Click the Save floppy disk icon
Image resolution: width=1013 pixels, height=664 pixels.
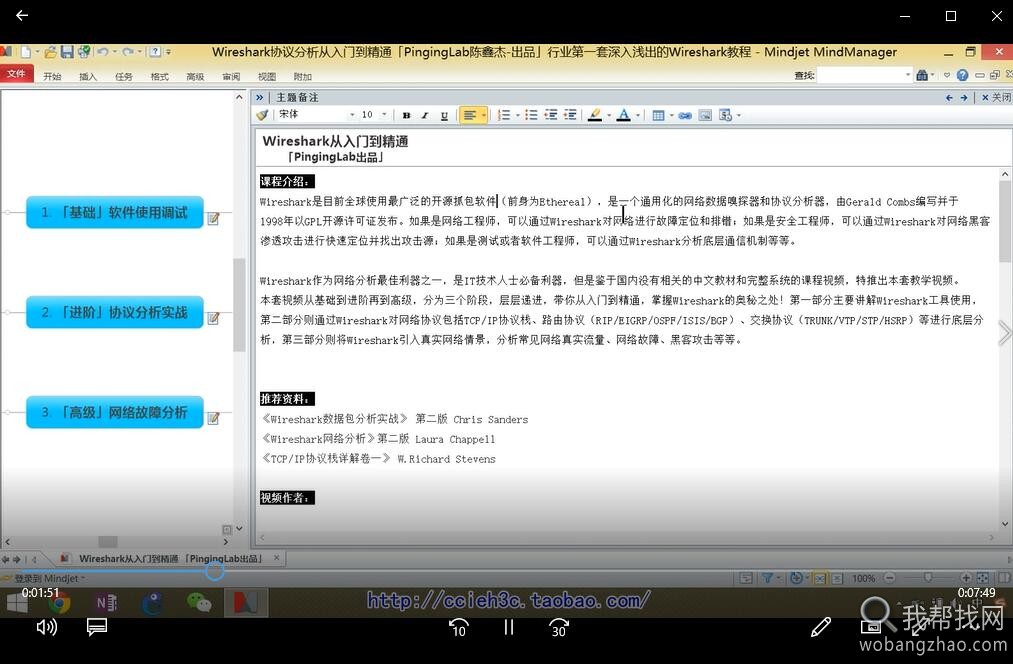click(x=67, y=52)
